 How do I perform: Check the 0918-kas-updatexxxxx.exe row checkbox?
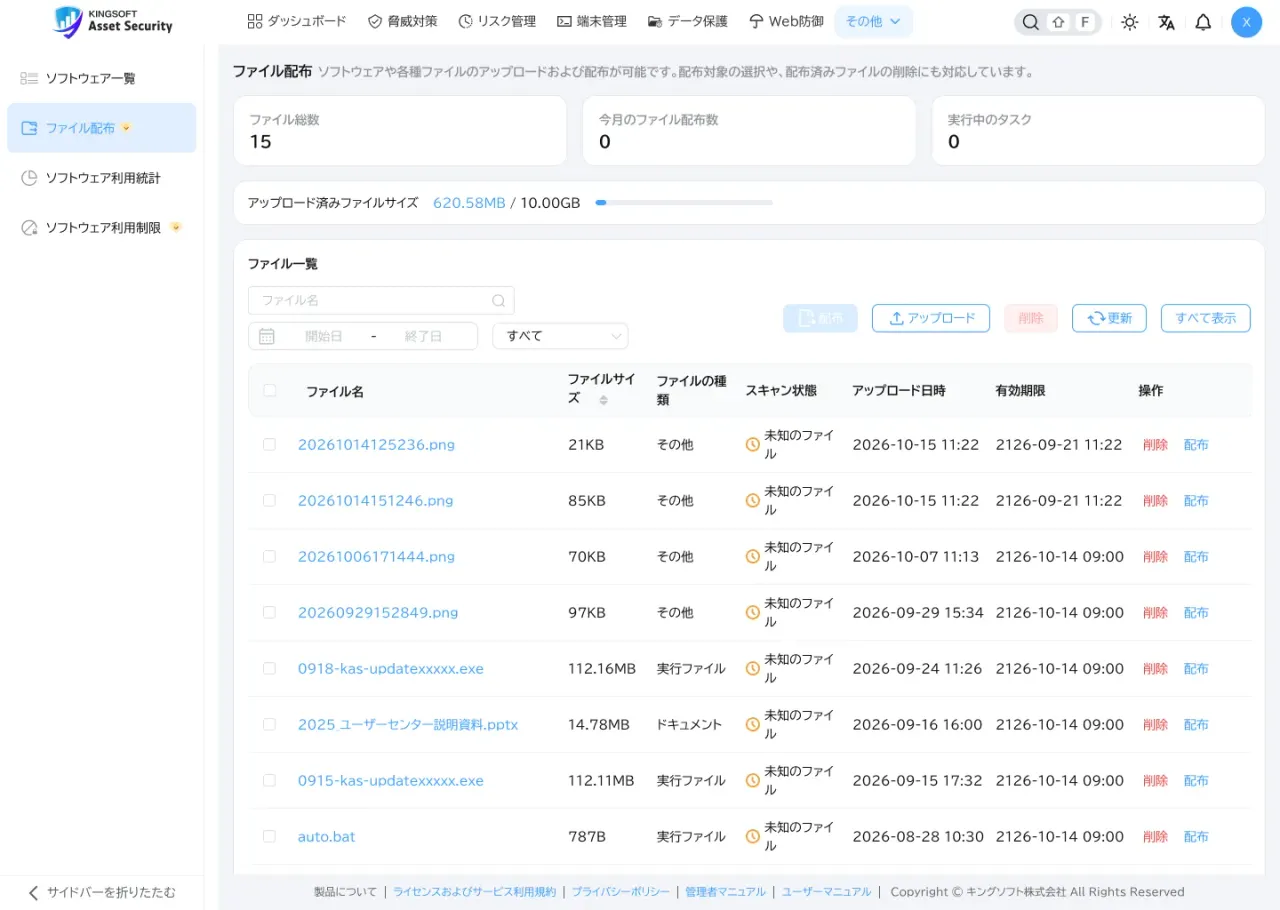269,668
